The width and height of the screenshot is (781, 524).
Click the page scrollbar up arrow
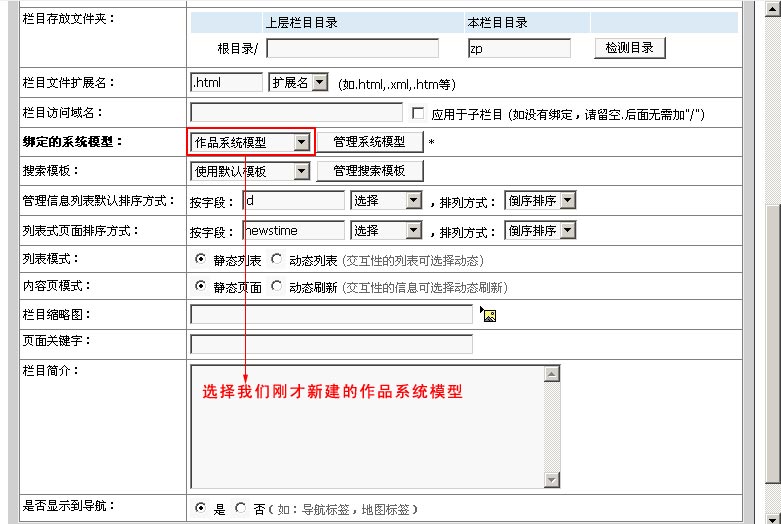pos(772,7)
